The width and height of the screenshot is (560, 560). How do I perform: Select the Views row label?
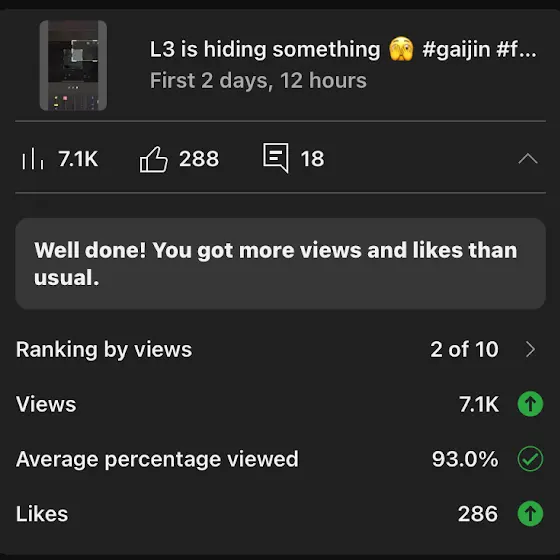click(x=46, y=404)
